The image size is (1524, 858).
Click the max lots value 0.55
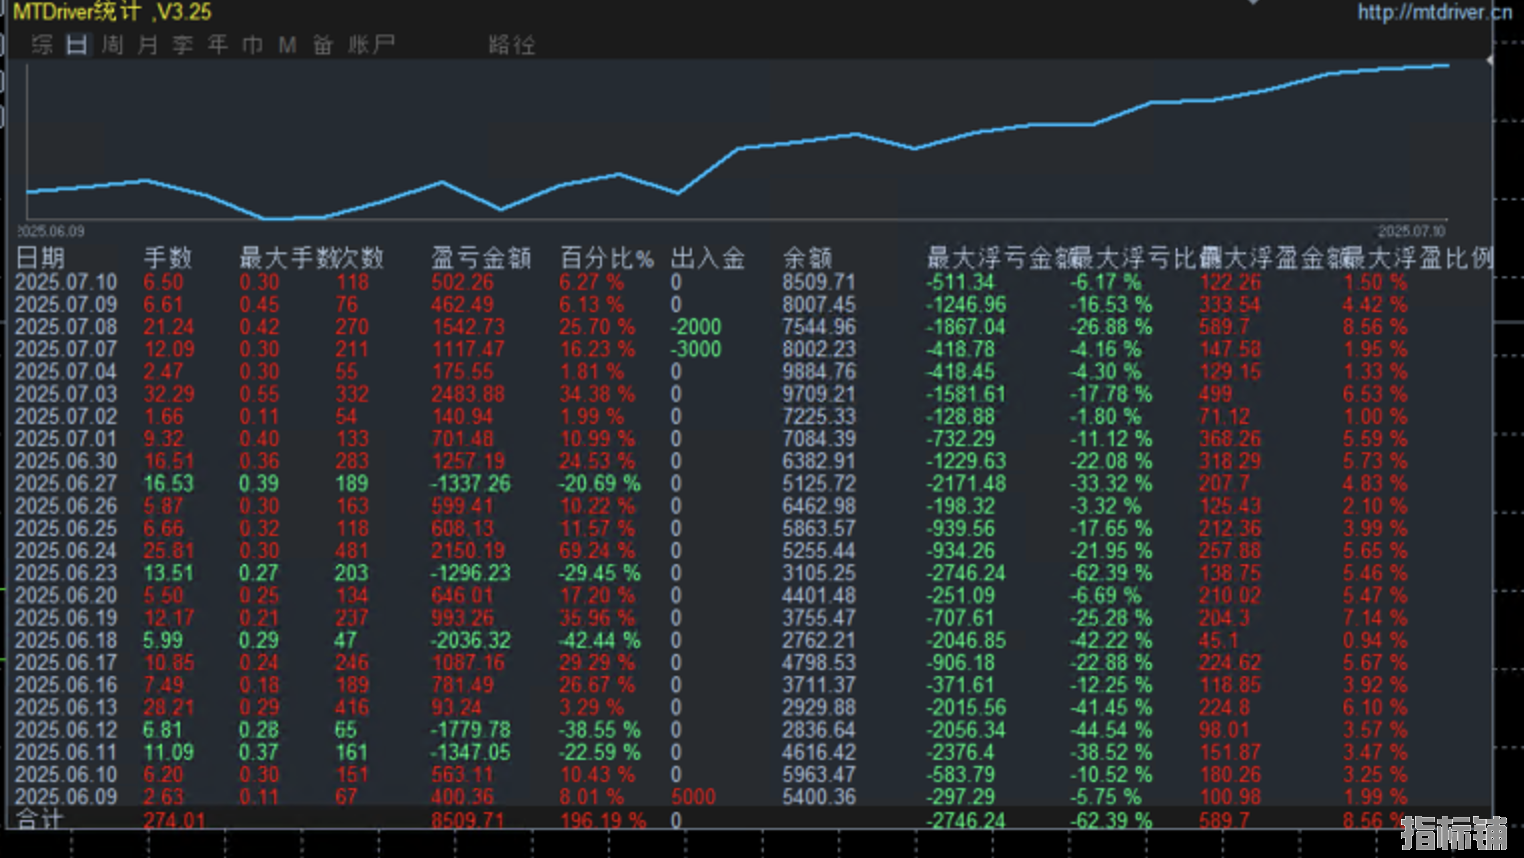259,394
